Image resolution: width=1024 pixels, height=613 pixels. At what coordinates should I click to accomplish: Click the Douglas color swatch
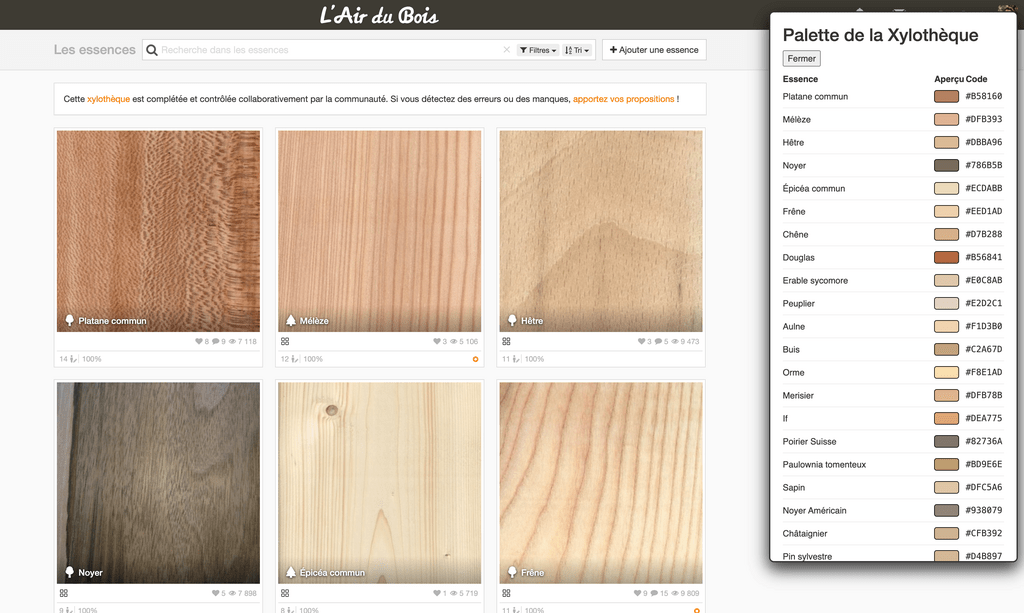tap(946, 258)
